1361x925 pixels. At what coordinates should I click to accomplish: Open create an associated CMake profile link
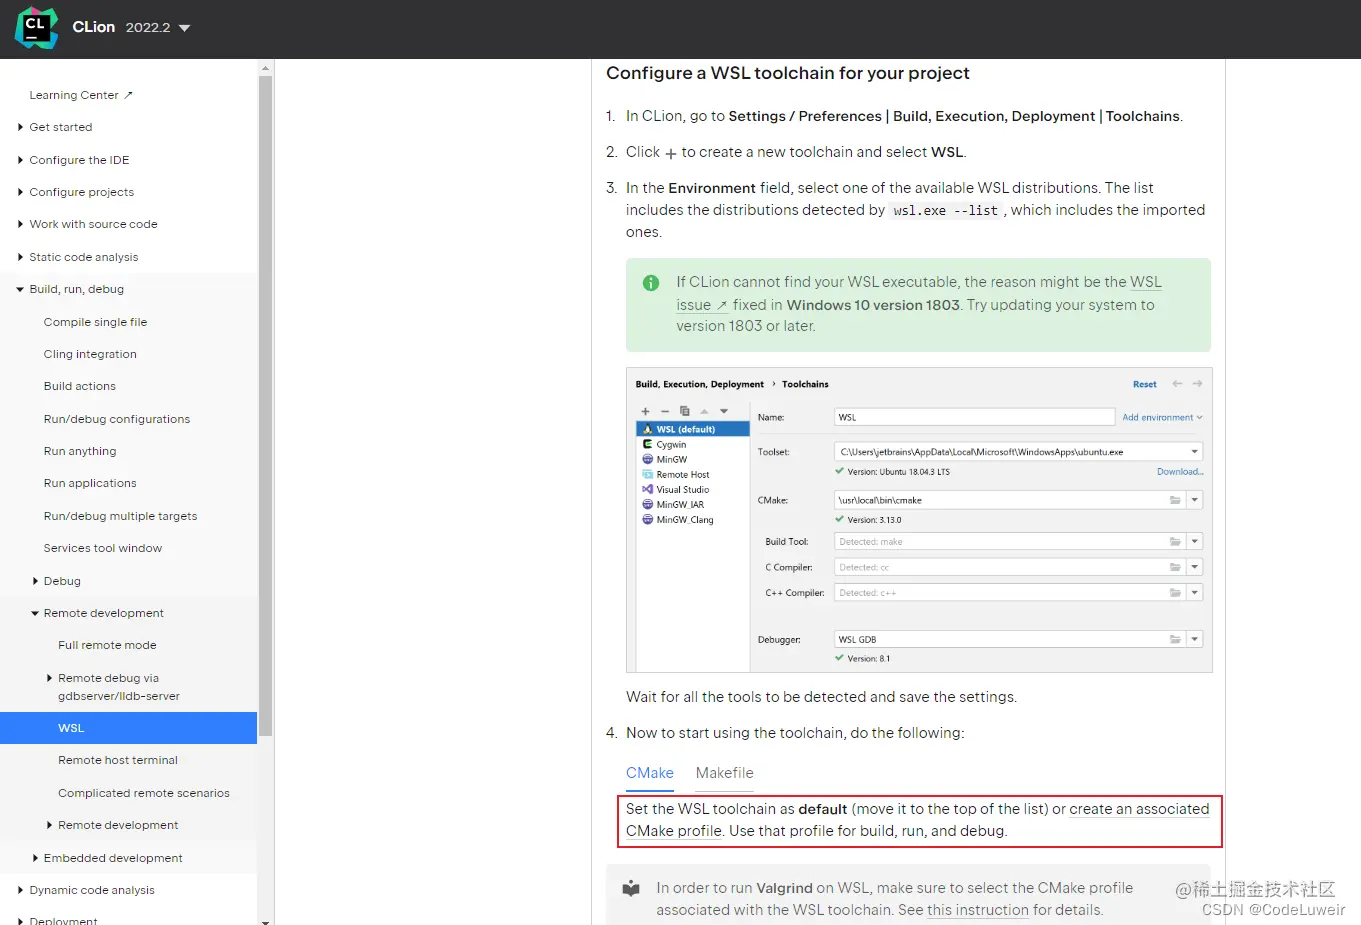pyautogui.click(x=1139, y=809)
